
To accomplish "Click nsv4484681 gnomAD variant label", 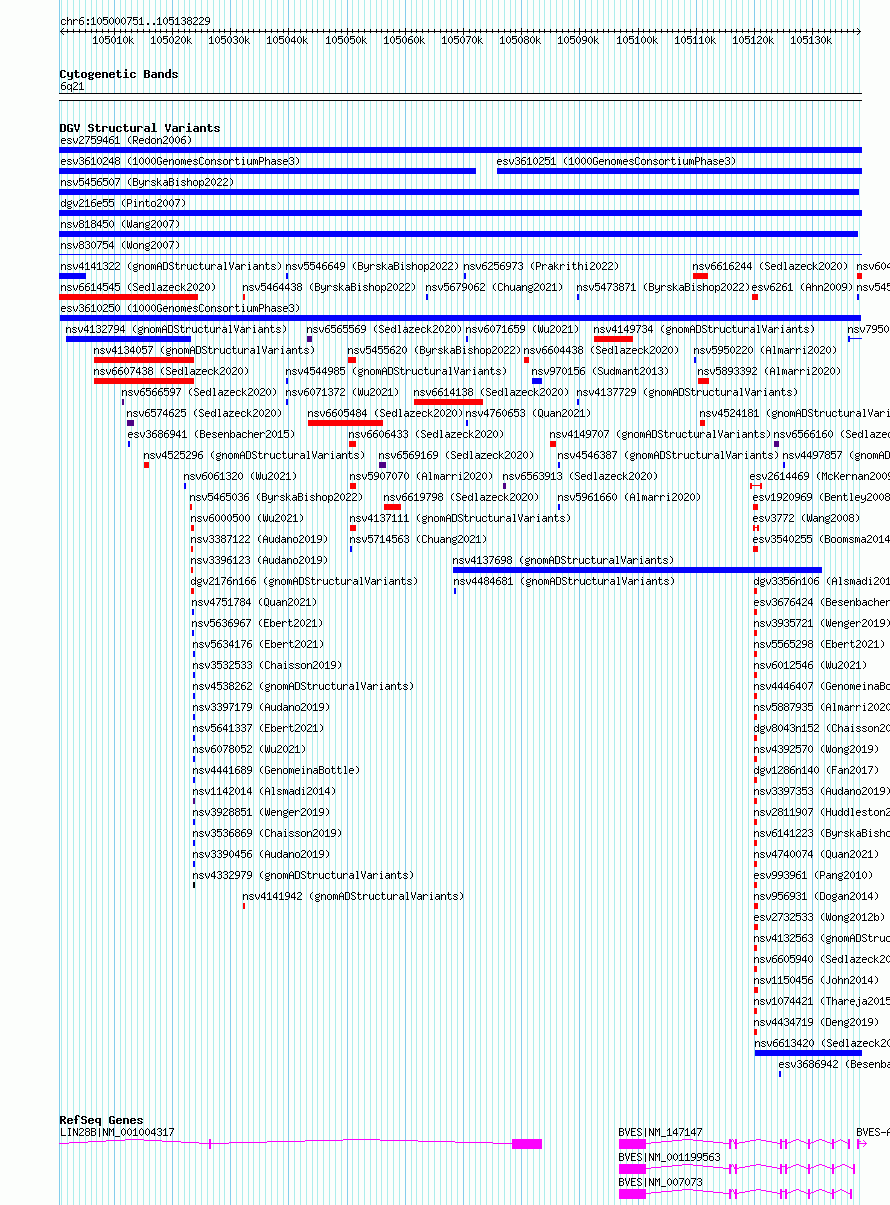I will [564, 581].
